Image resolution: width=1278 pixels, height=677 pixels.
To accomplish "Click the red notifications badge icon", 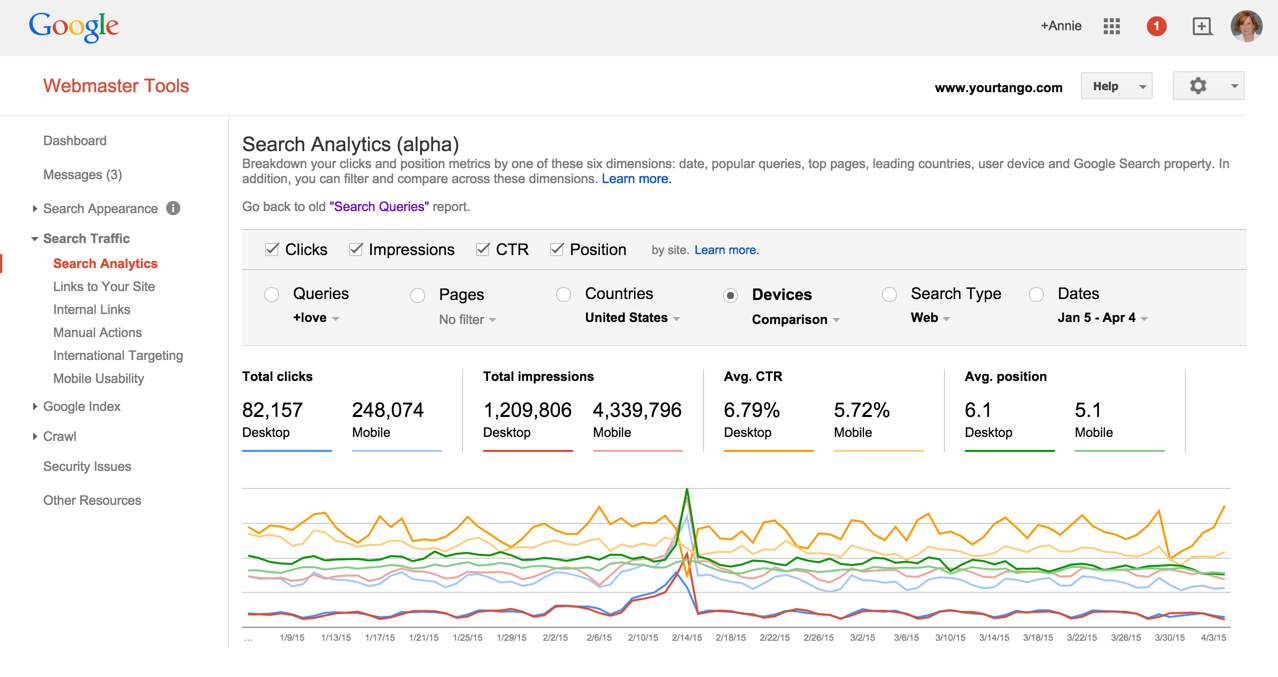I will pyautogui.click(x=1156, y=27).
